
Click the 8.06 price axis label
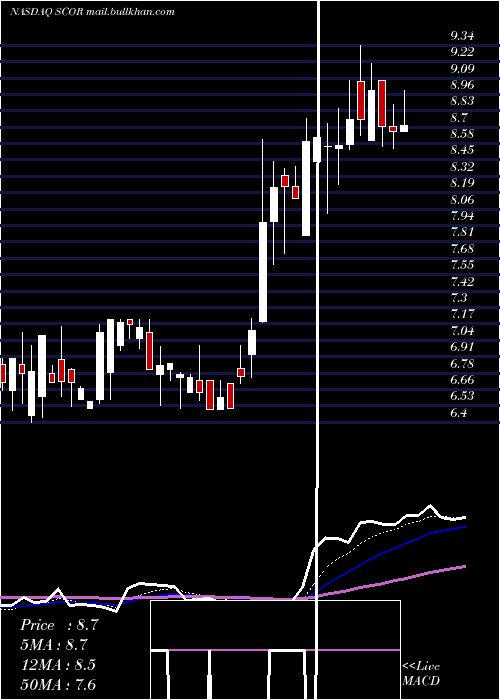point(462,200)
